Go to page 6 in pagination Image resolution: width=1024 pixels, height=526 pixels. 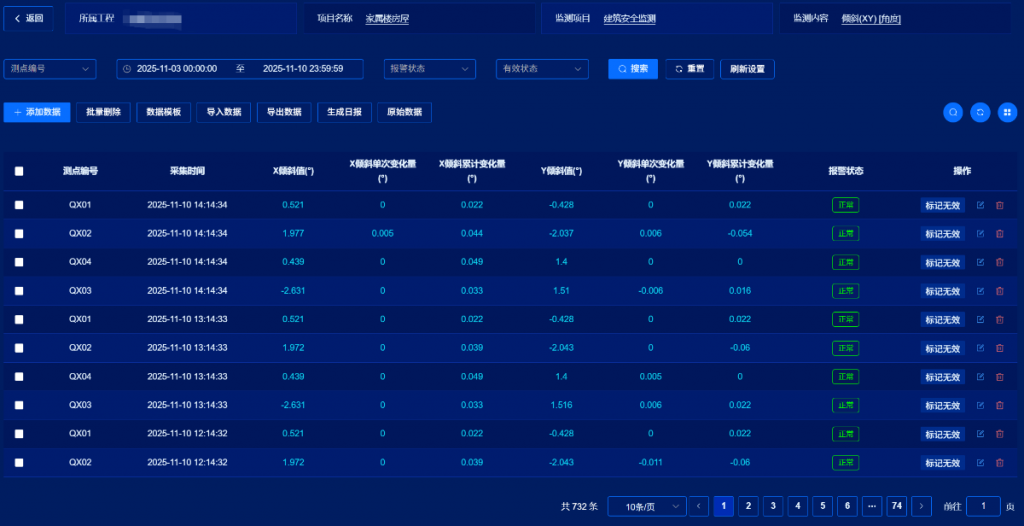[x=847, y=506]
